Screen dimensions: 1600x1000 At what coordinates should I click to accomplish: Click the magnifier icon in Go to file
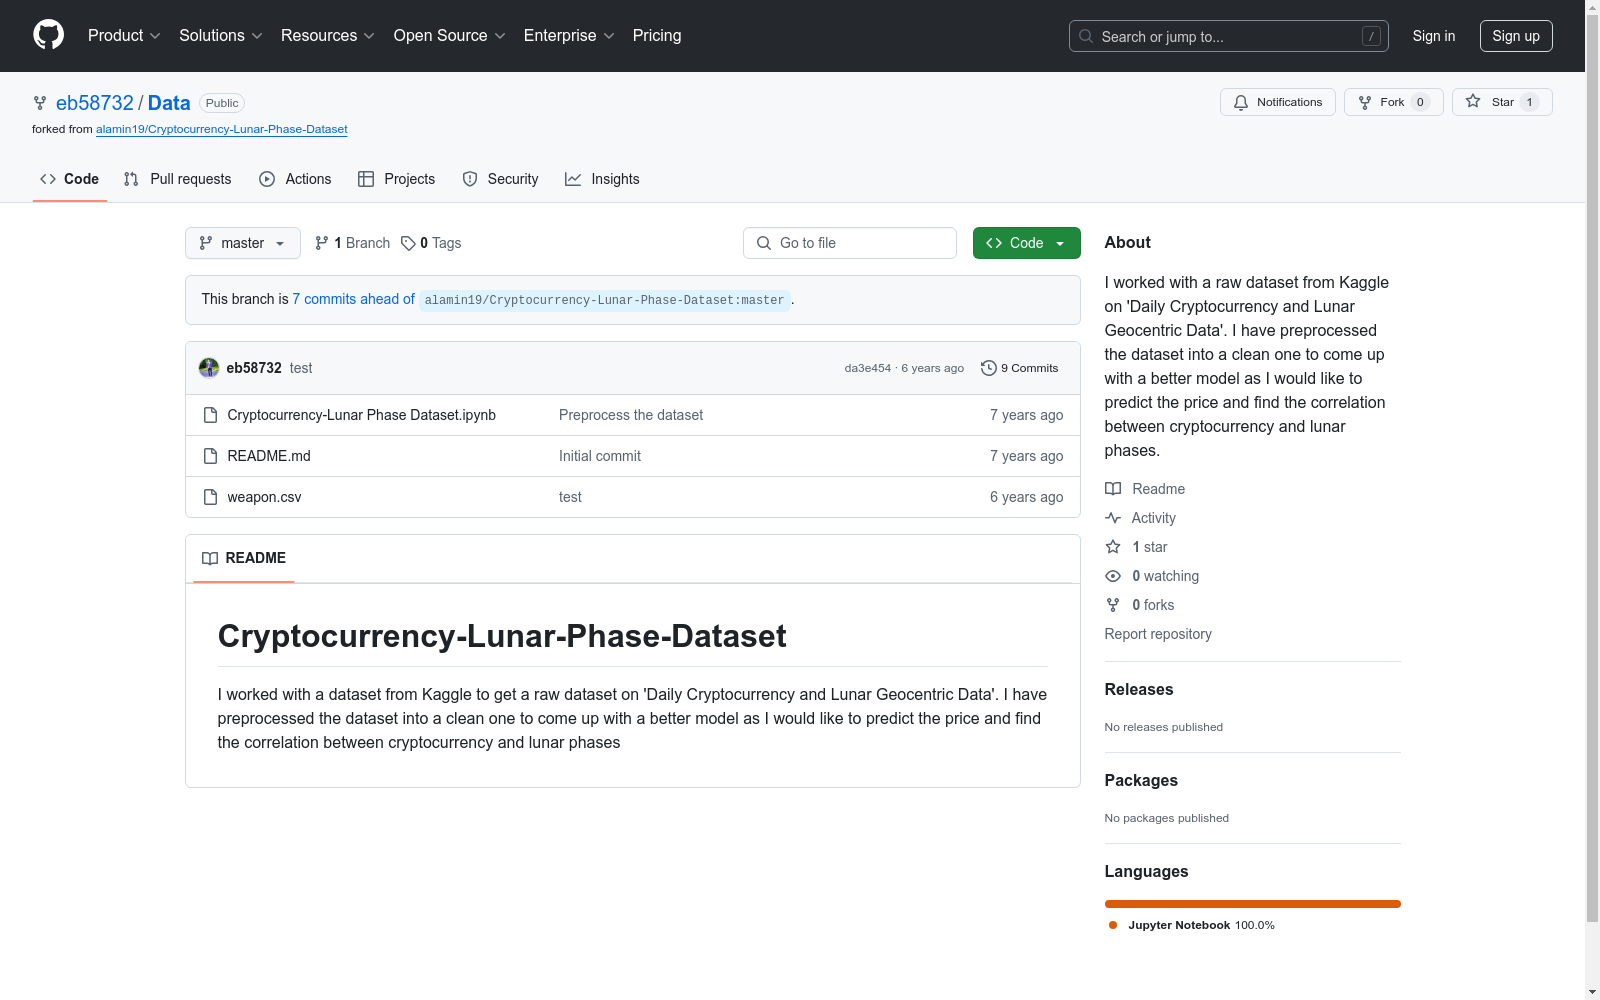[764, 243]
